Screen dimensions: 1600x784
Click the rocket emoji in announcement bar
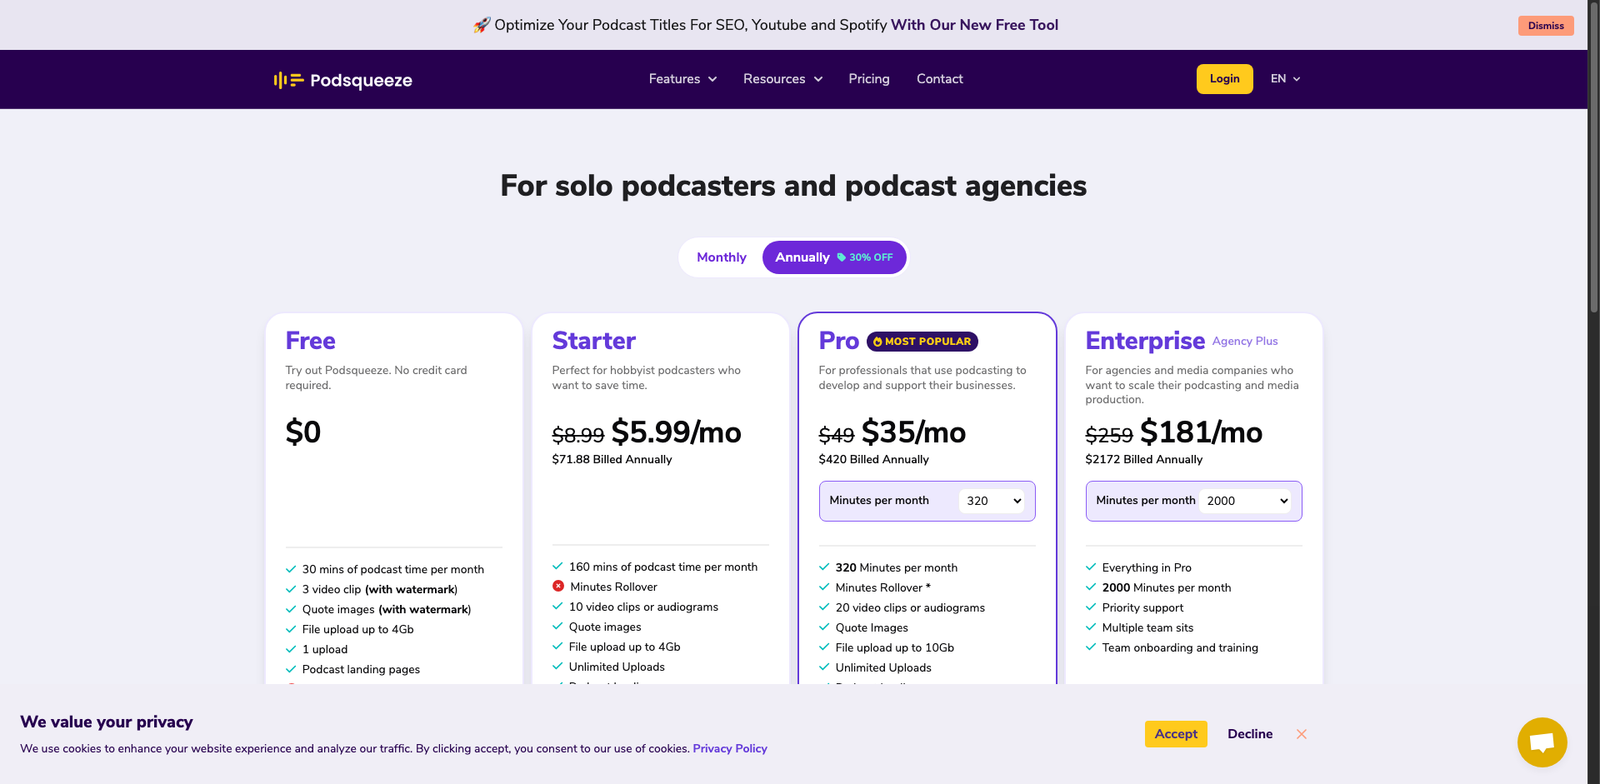481,25
